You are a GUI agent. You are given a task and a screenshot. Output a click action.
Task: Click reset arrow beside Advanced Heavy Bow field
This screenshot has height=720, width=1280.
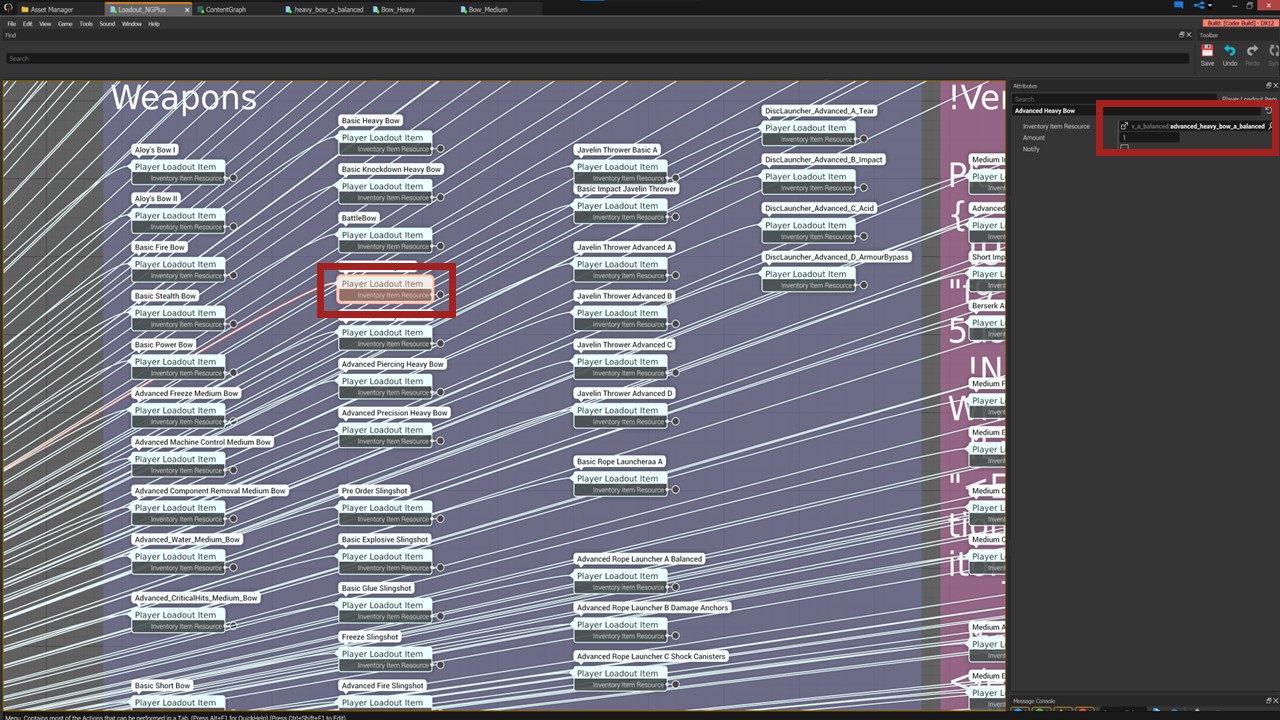click(1269, 111)
